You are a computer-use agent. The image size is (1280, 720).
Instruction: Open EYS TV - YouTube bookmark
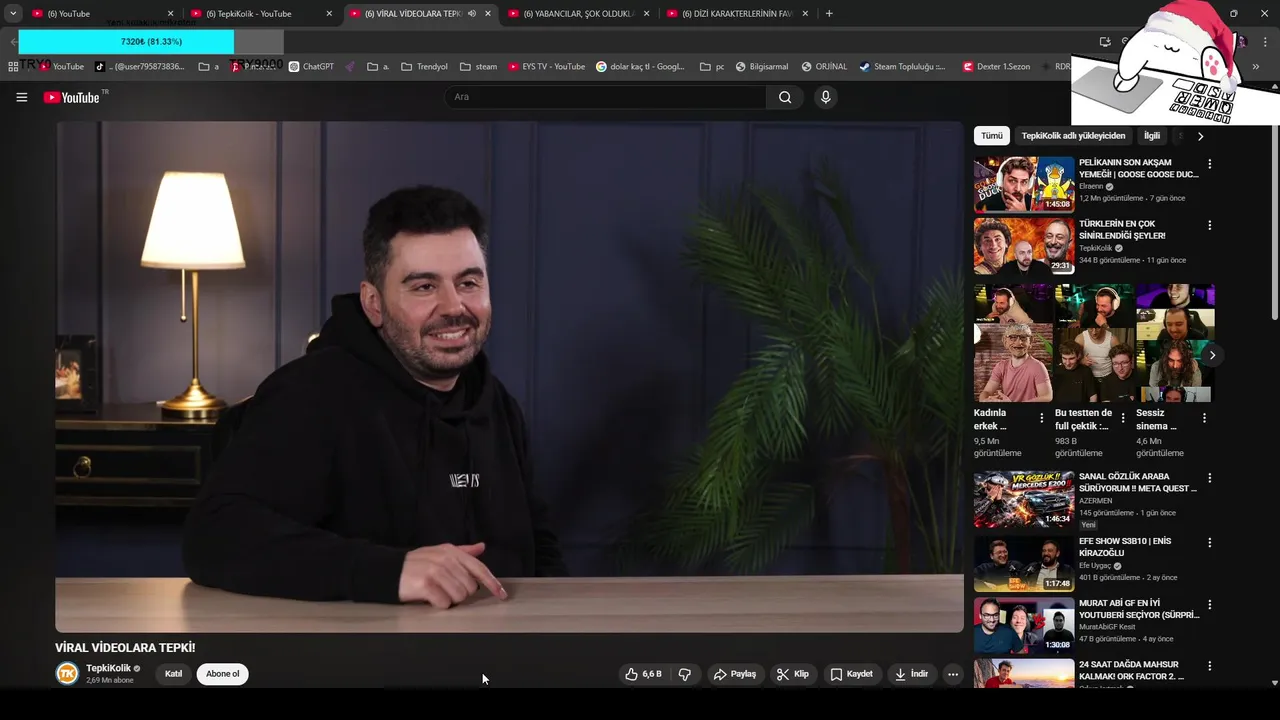coord(546,67)
